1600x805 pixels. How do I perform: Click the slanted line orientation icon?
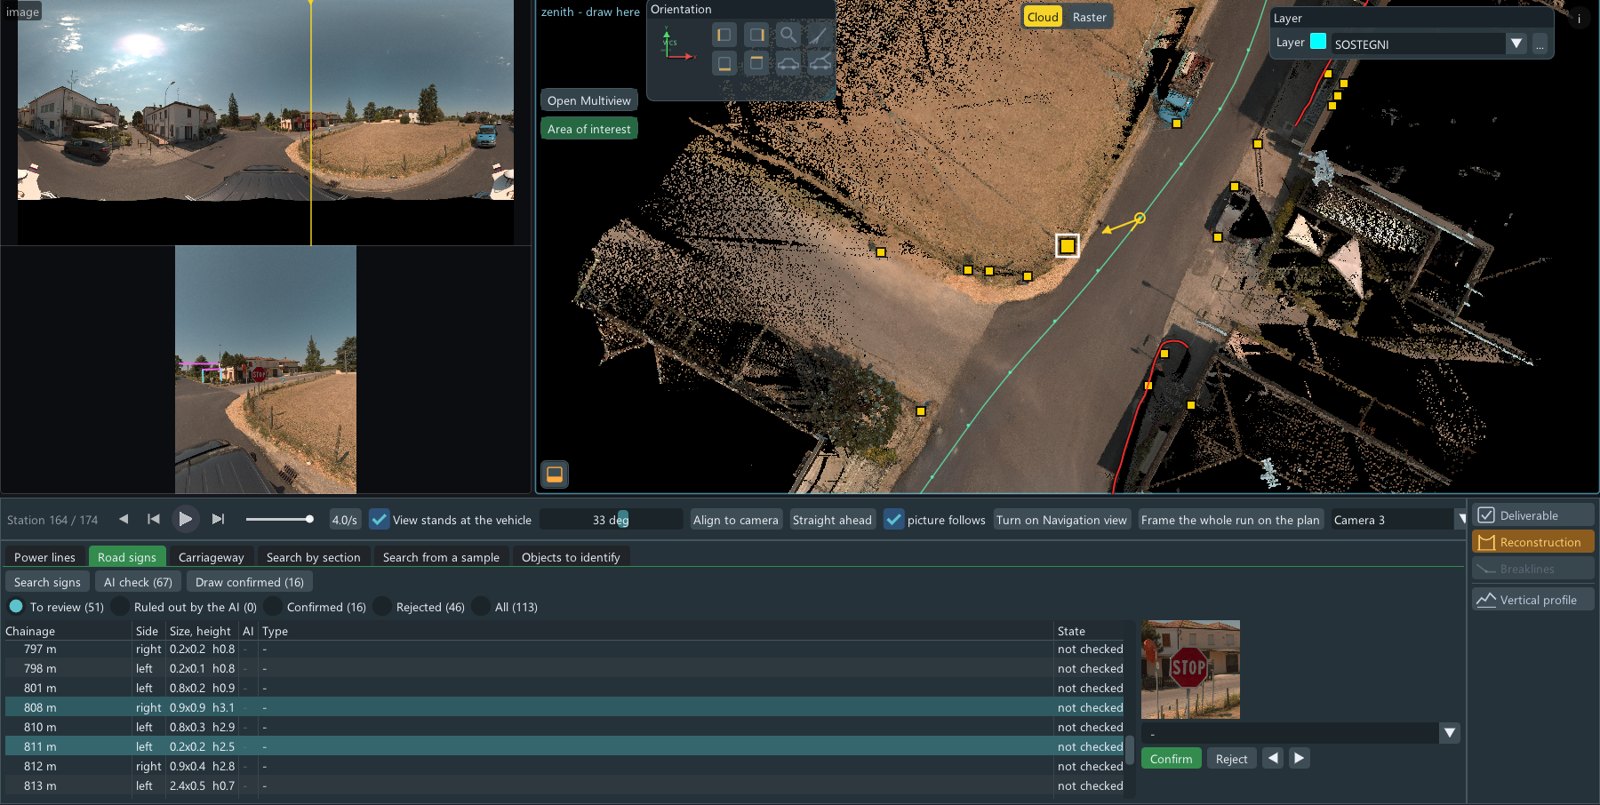820,35
